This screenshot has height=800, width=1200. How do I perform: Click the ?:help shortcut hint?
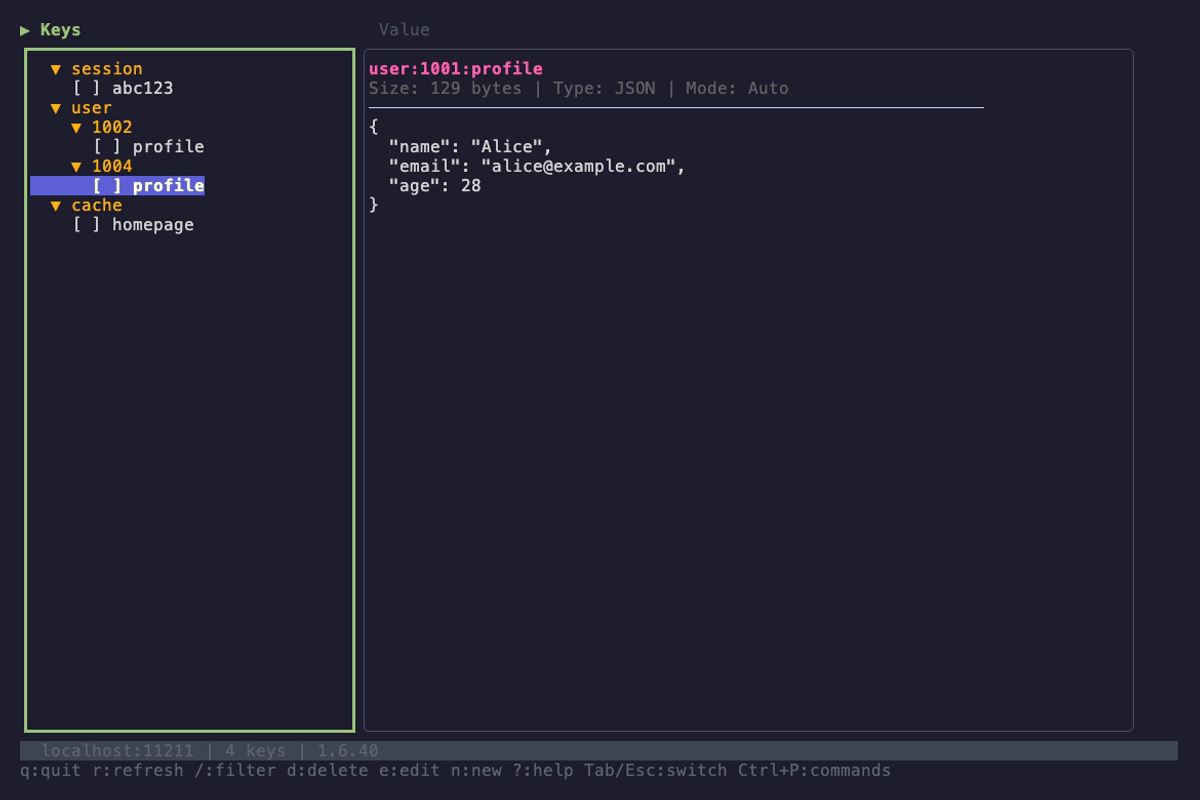click(543, 770)
